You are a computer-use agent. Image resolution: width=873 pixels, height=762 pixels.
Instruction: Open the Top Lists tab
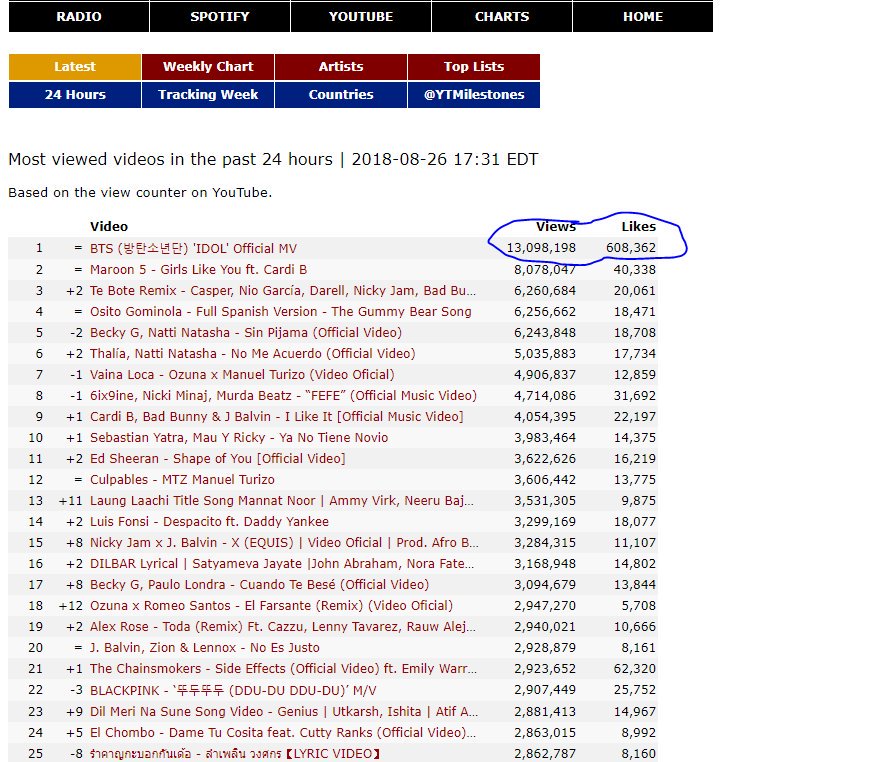(x=474, y=67)
